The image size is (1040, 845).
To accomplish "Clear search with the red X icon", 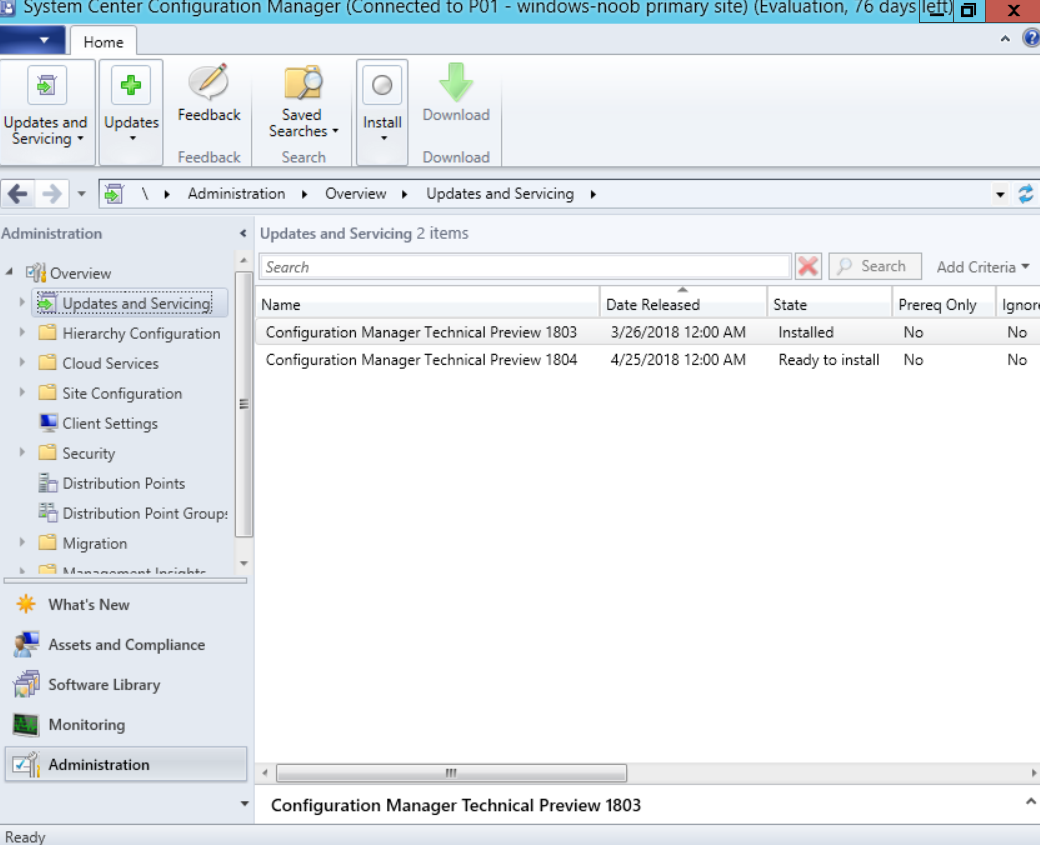I will click(808, 267).
